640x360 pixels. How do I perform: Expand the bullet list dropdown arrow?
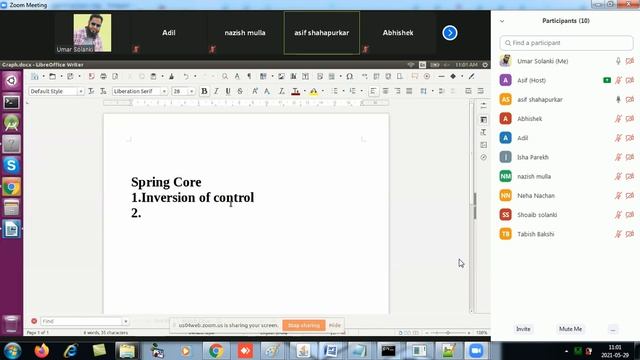(343, 91)
